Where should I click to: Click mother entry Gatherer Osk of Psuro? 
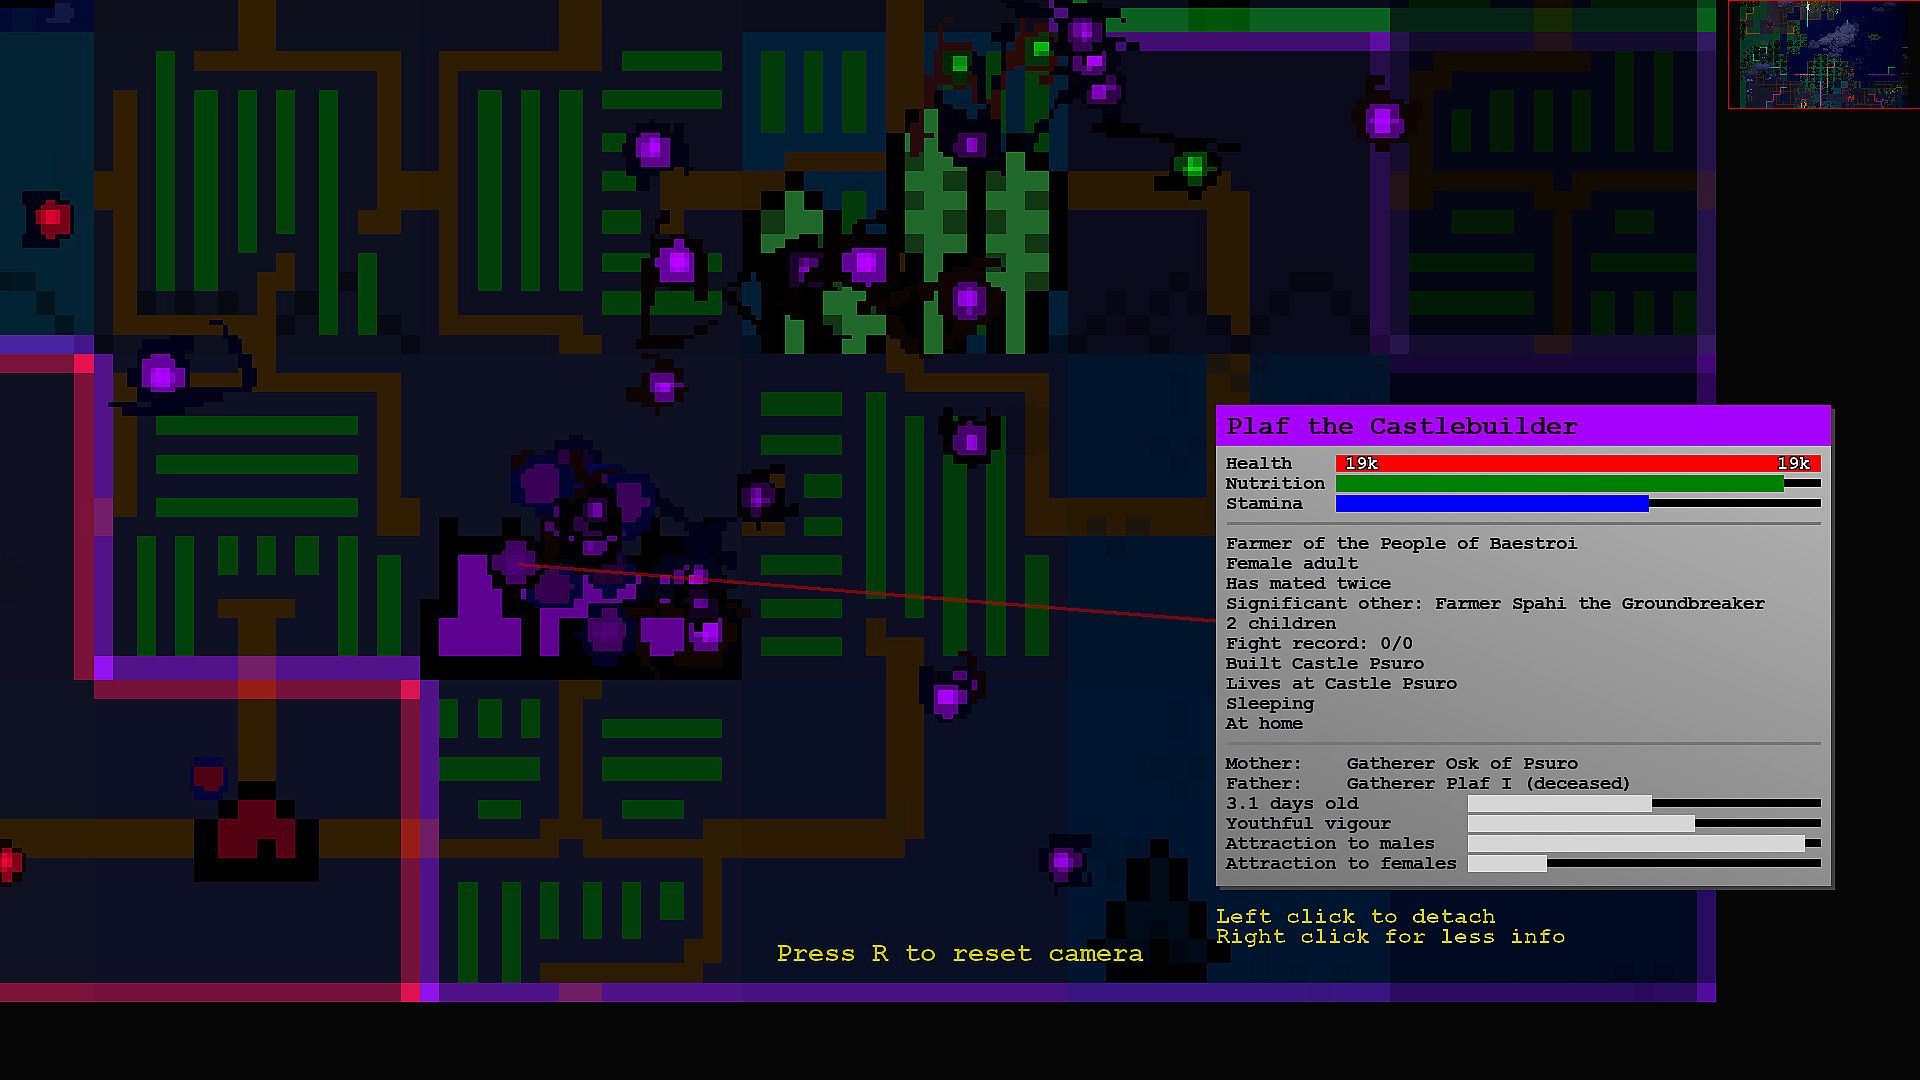(x=1461, y=764)
